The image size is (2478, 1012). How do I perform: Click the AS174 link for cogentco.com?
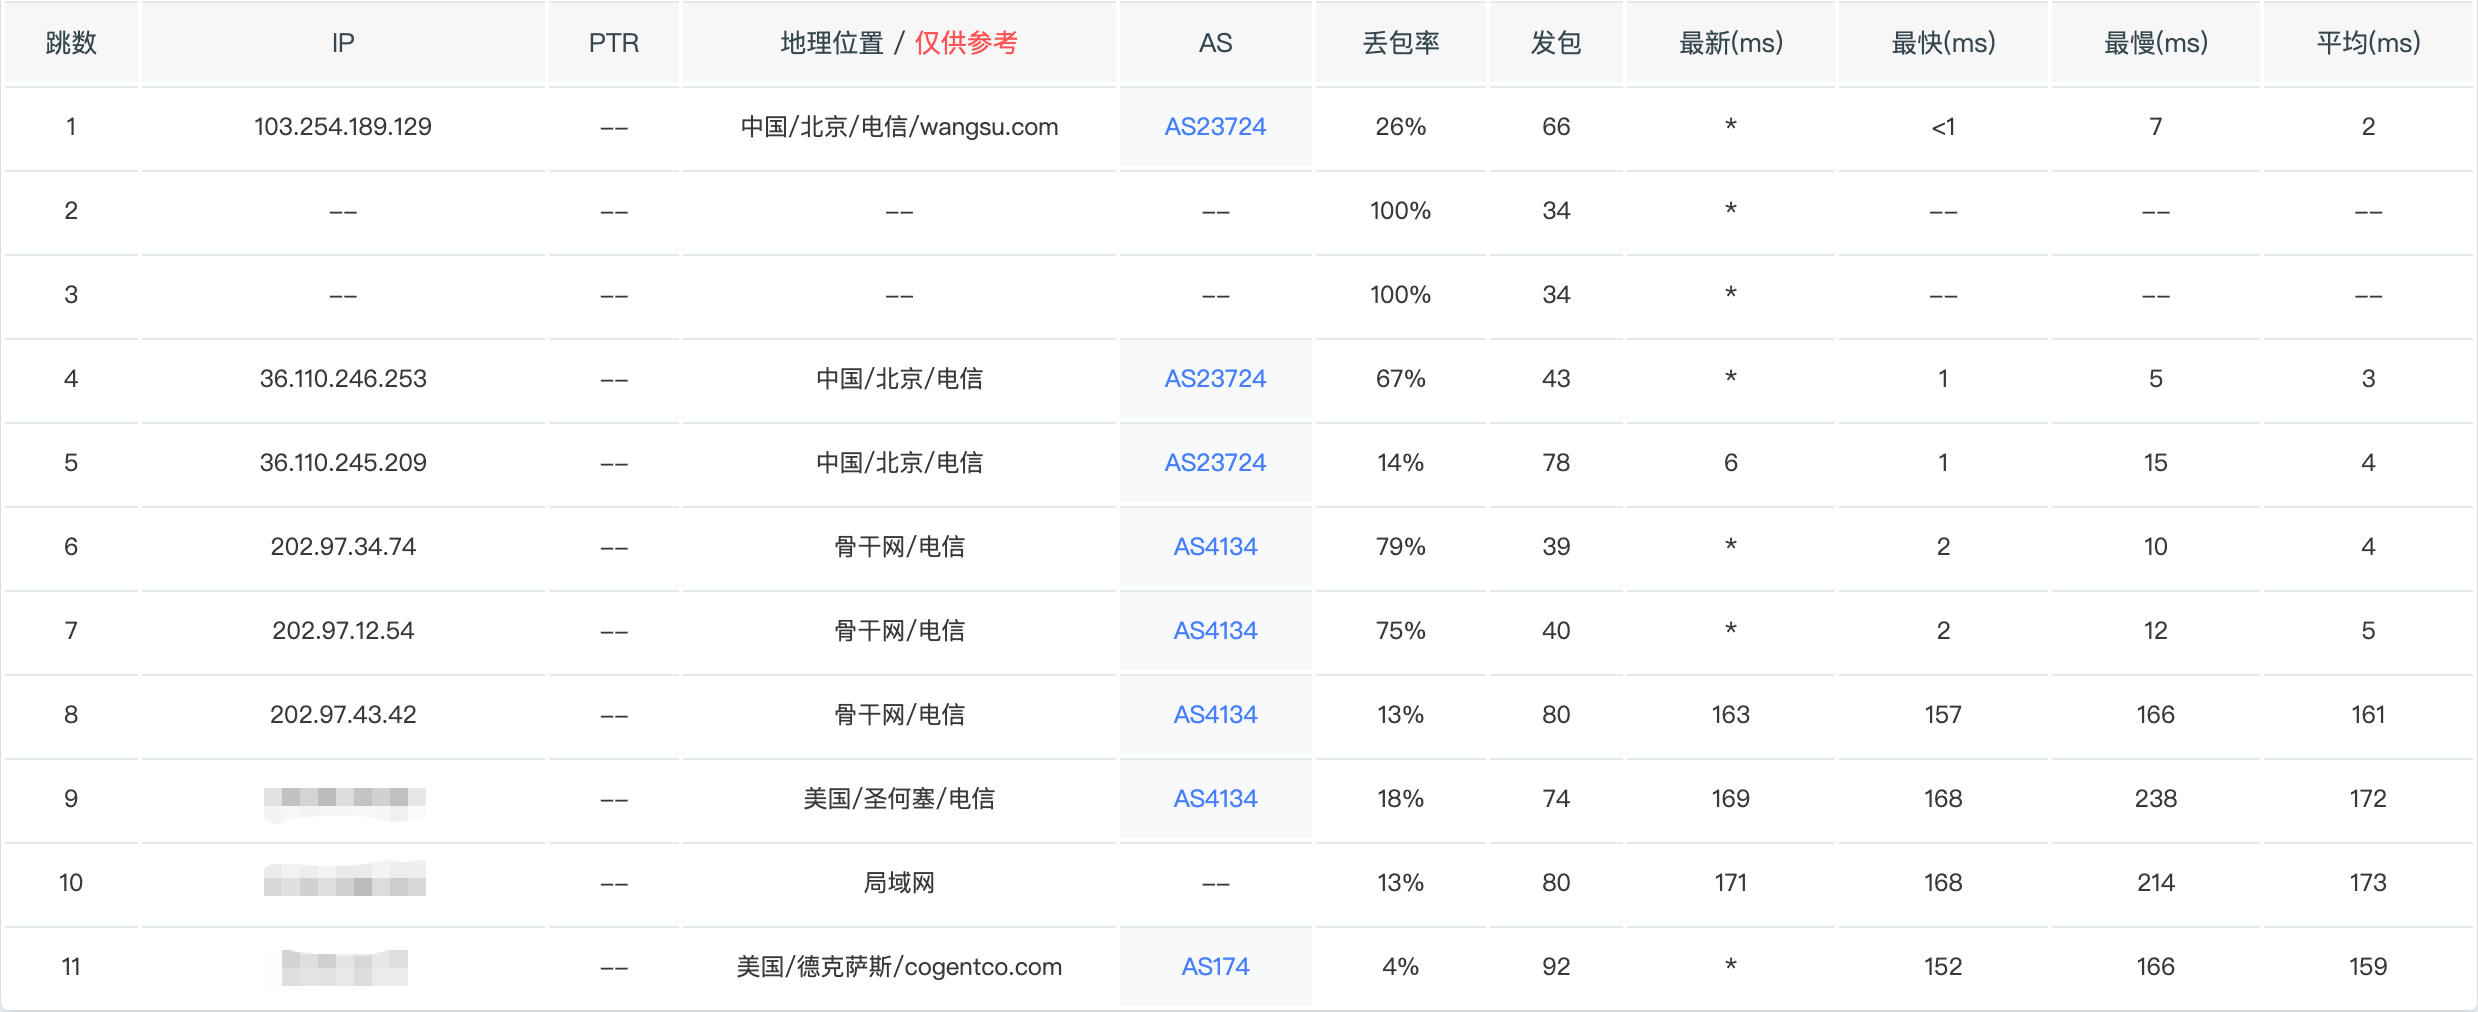click(1215, 967)
